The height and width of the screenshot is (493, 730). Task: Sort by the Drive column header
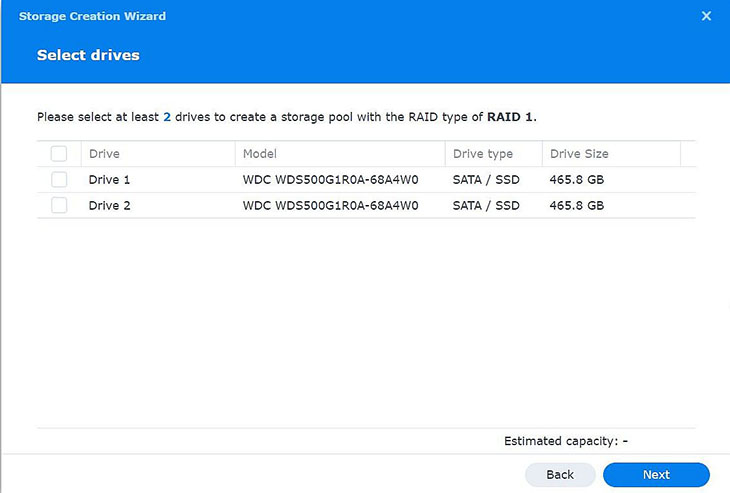click(158, 154)
